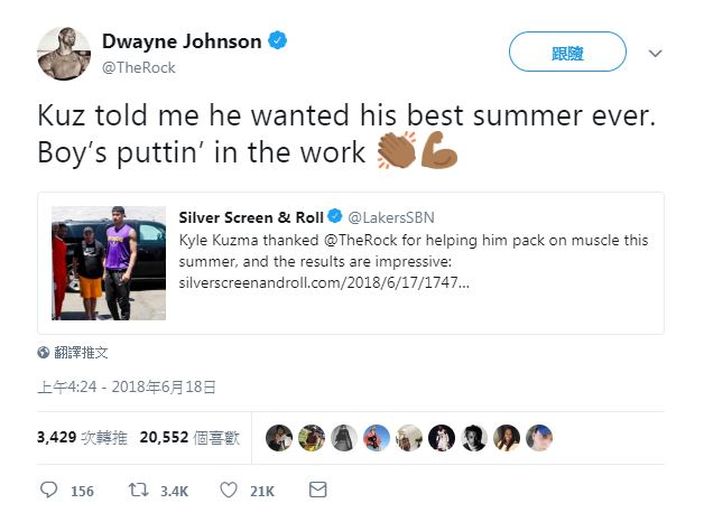Click the envelope direct message icon
This screenshot has height=522, width=704.
[x=318, y=490]
